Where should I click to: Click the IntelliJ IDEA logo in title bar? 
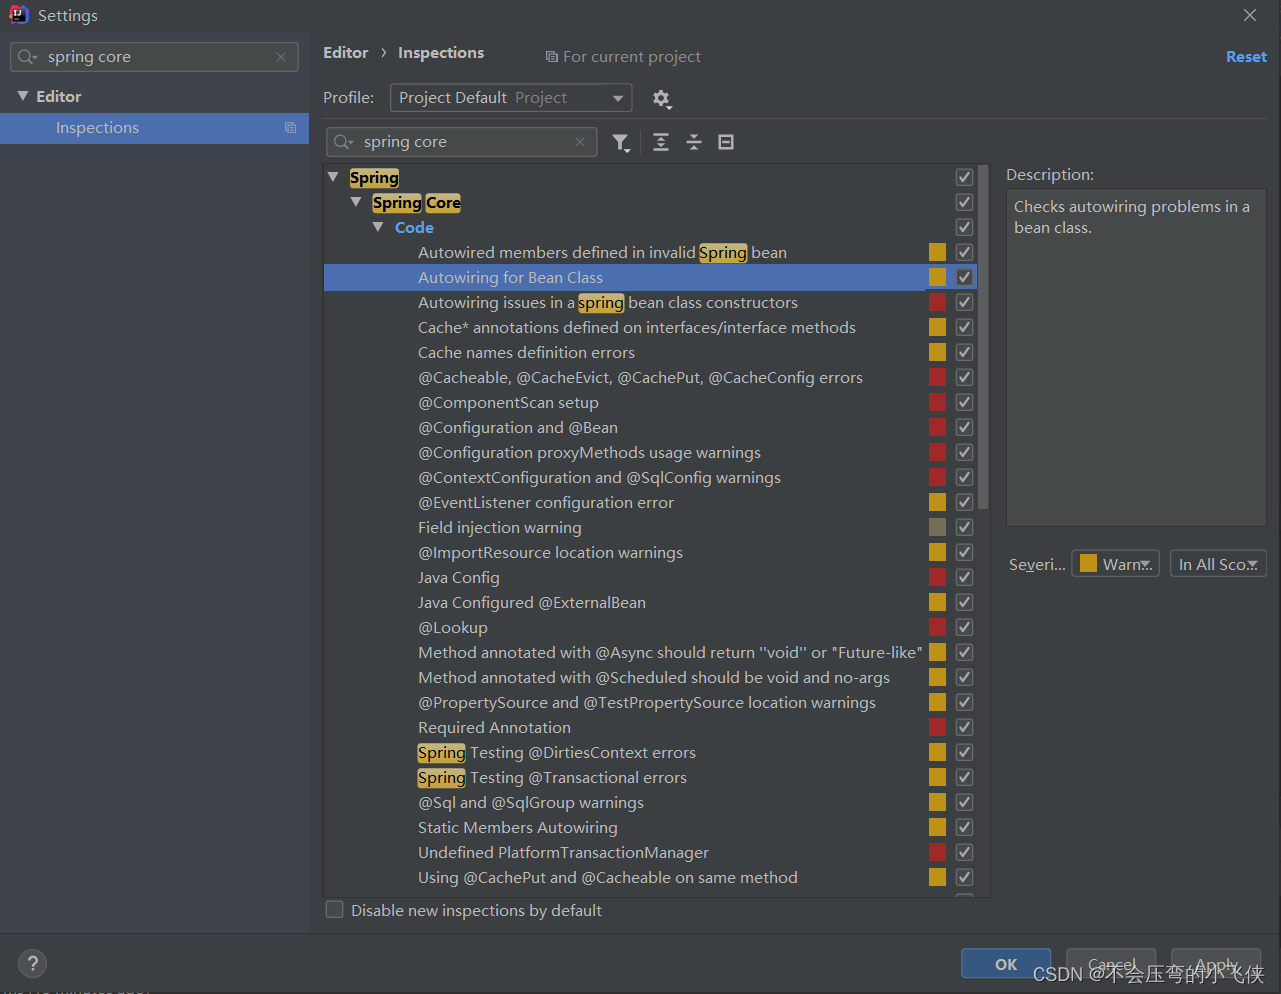coord(18,15)
